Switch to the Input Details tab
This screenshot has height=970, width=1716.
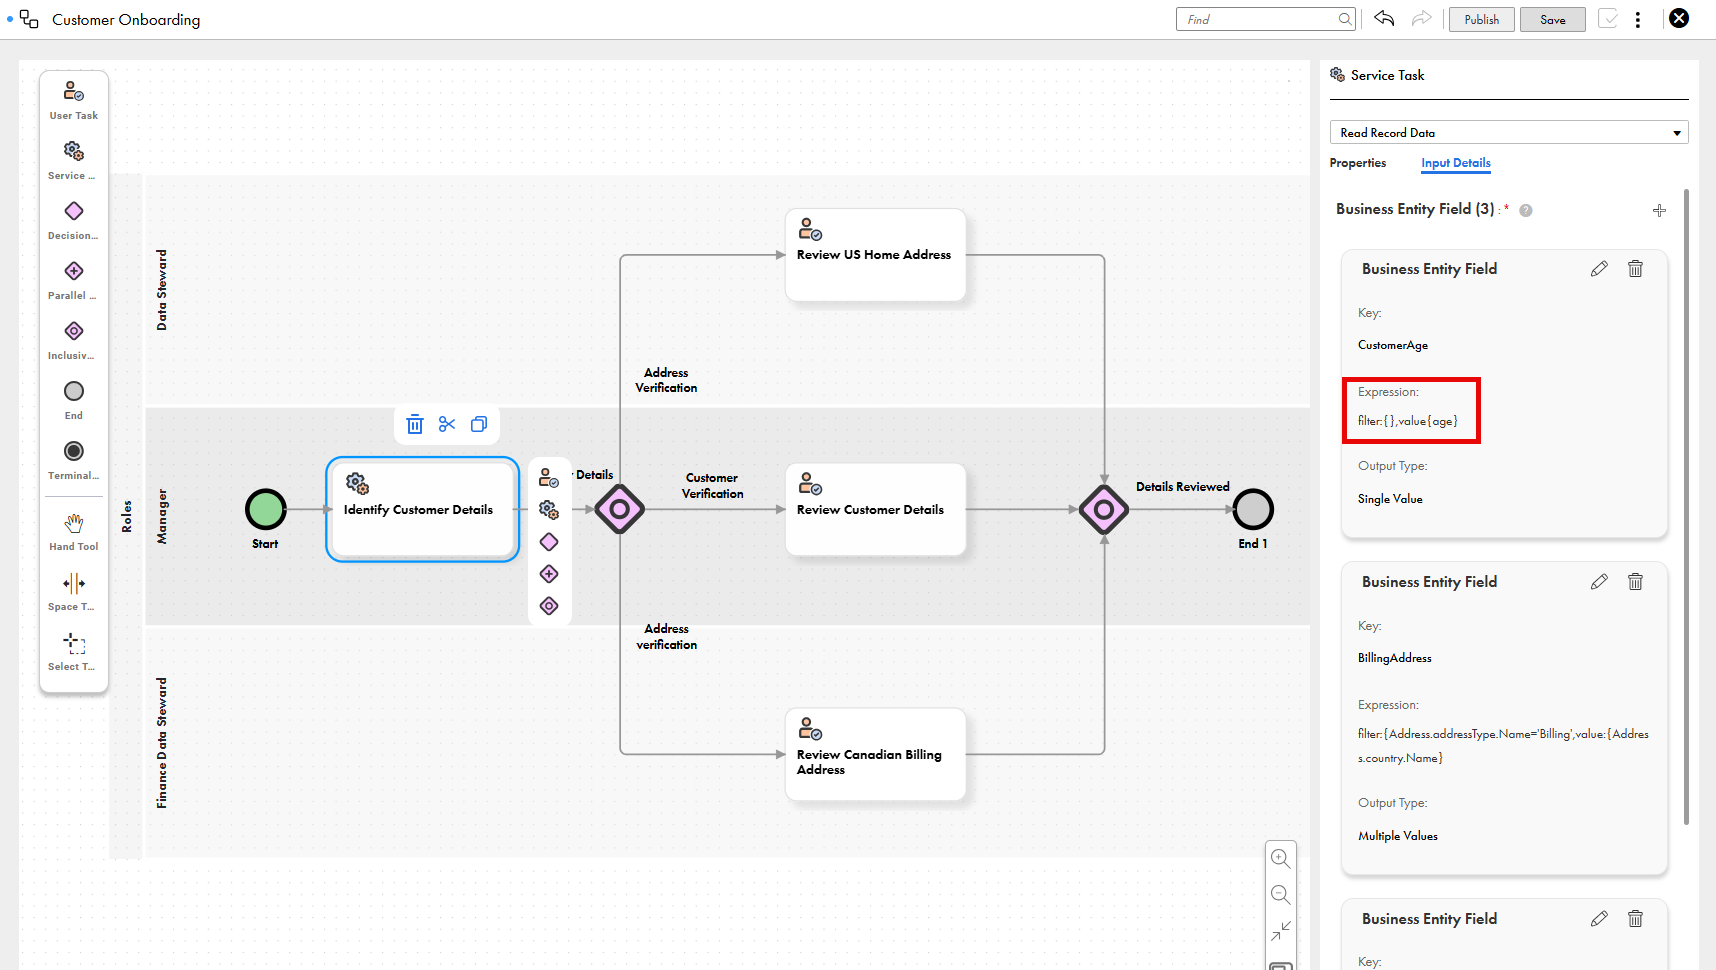[x=1455, y=163]
